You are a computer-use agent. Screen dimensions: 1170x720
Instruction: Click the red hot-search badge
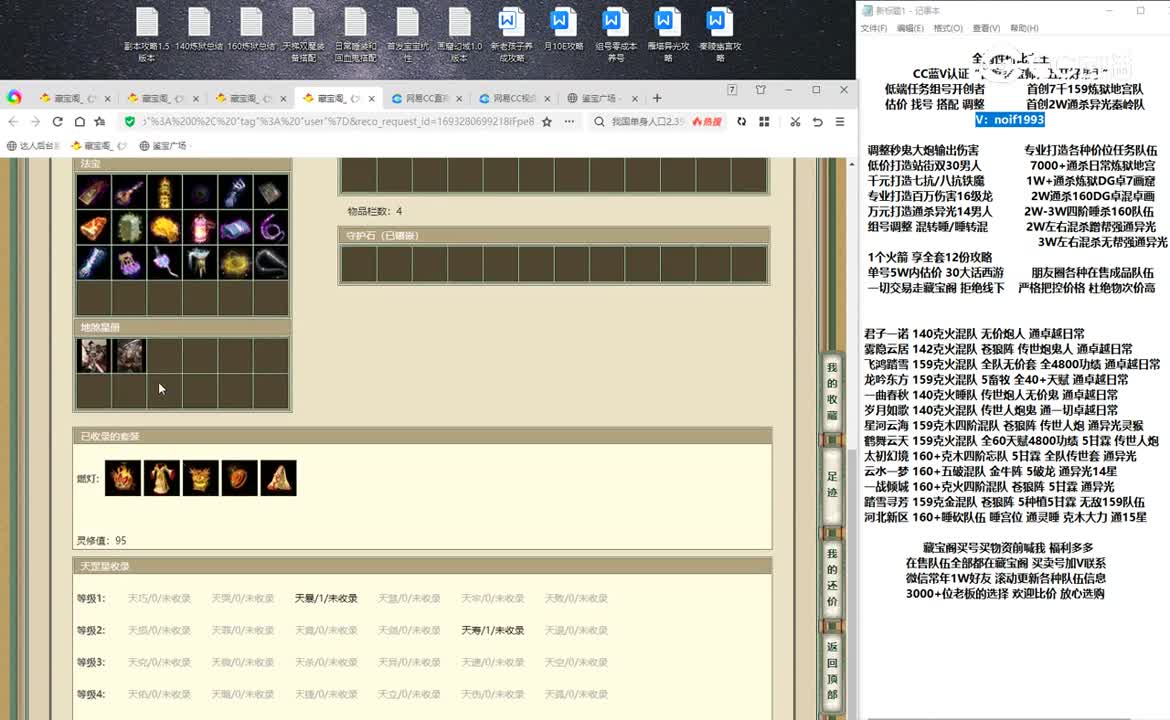point(707,122)
